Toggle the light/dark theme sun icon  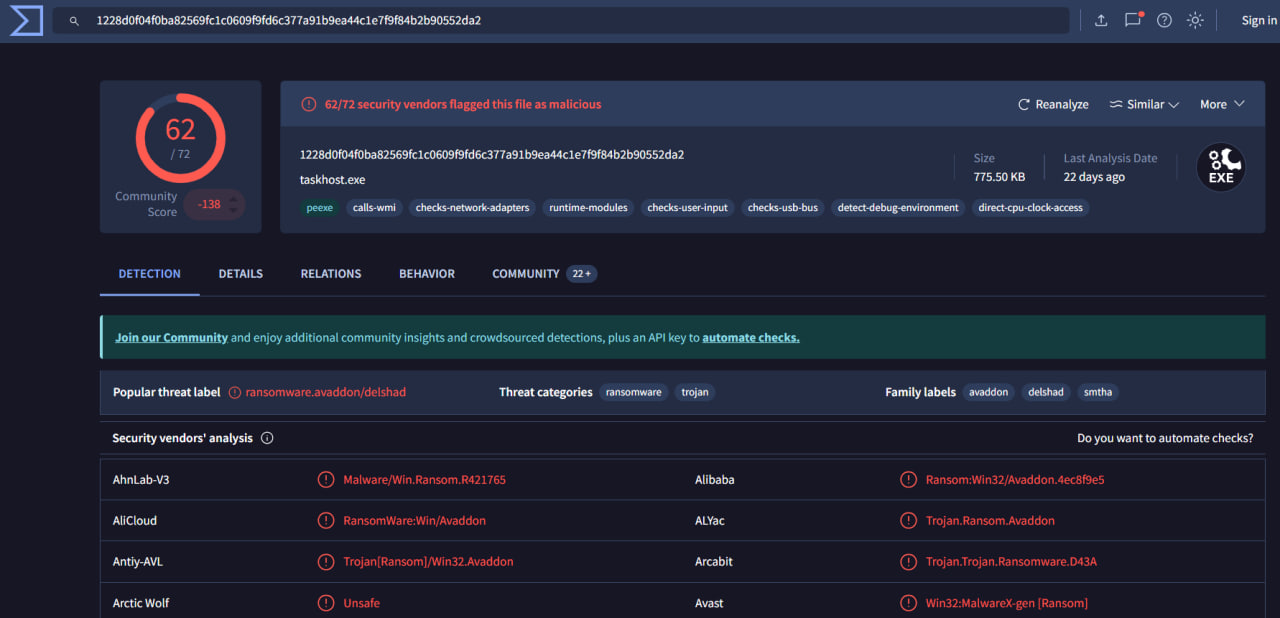pyautogui.click(x=1195, y=21)
